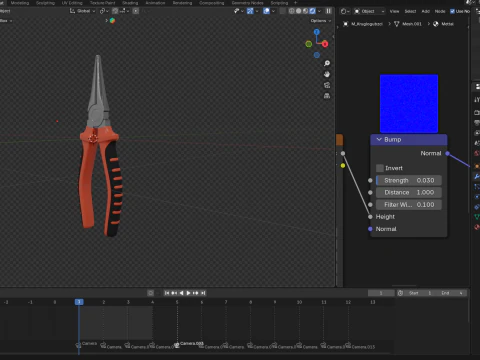Enable the Invert checkbox on Bump node
The image size is (480, 360).
tap(380, 168)
